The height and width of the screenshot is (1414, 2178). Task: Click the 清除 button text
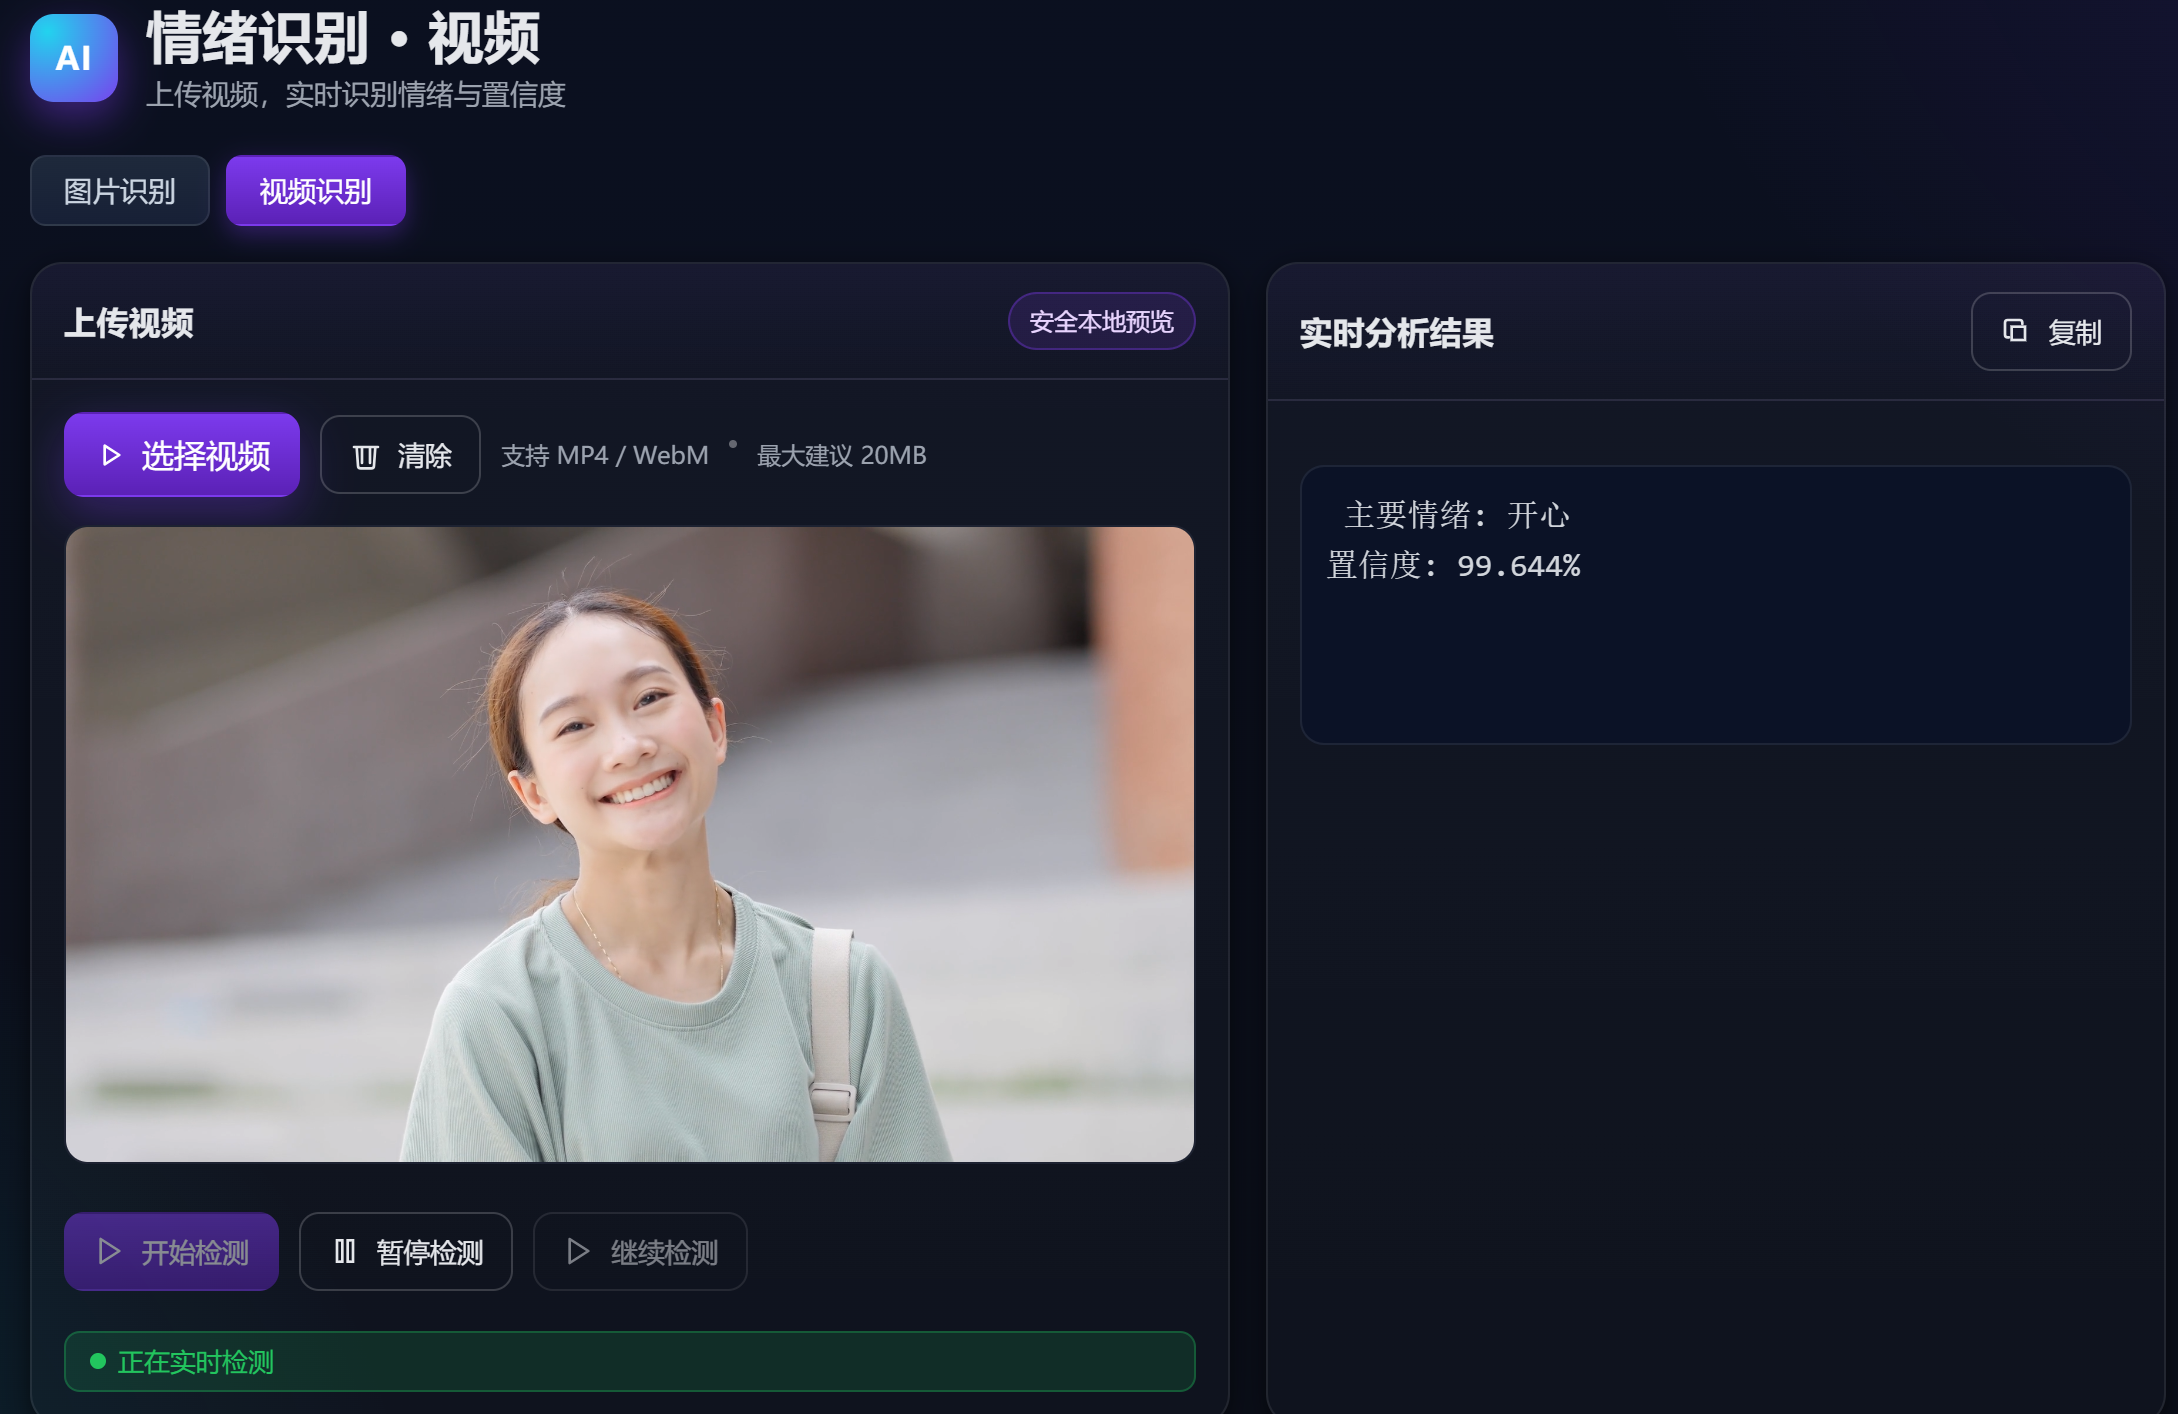[x=425, y=456]
